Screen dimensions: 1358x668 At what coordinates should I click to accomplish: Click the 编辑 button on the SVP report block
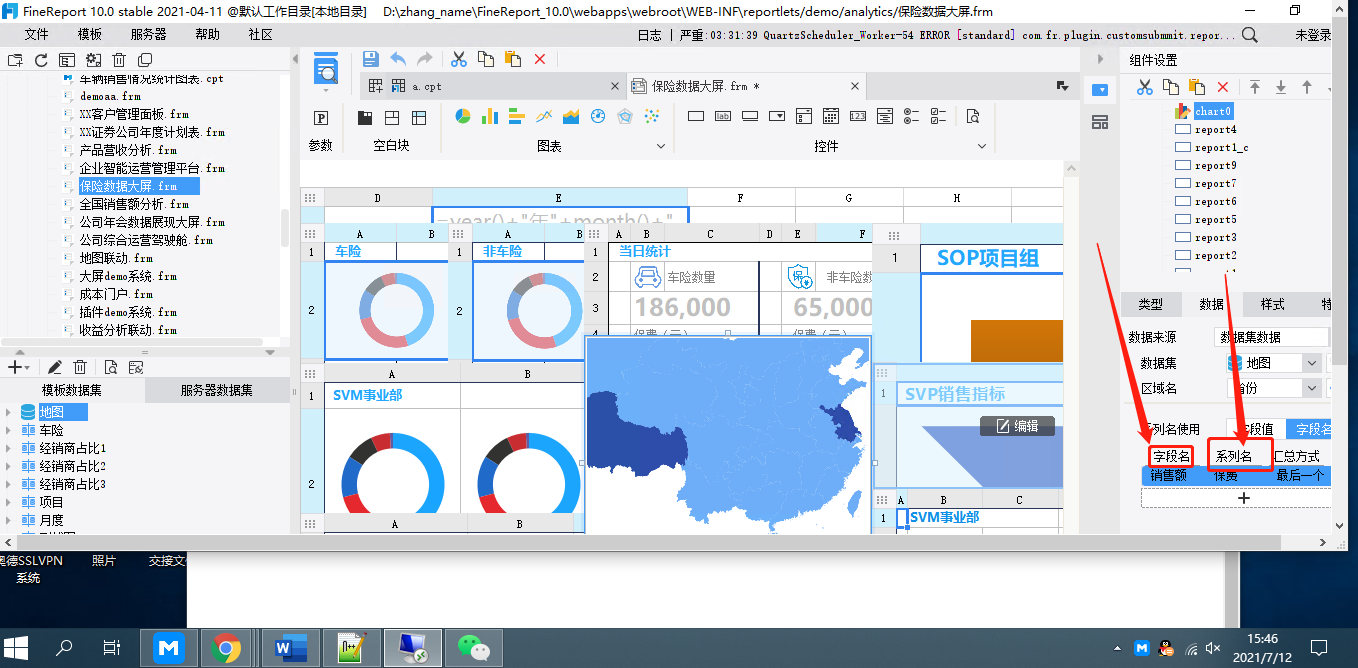click(x=1017, y=426)
